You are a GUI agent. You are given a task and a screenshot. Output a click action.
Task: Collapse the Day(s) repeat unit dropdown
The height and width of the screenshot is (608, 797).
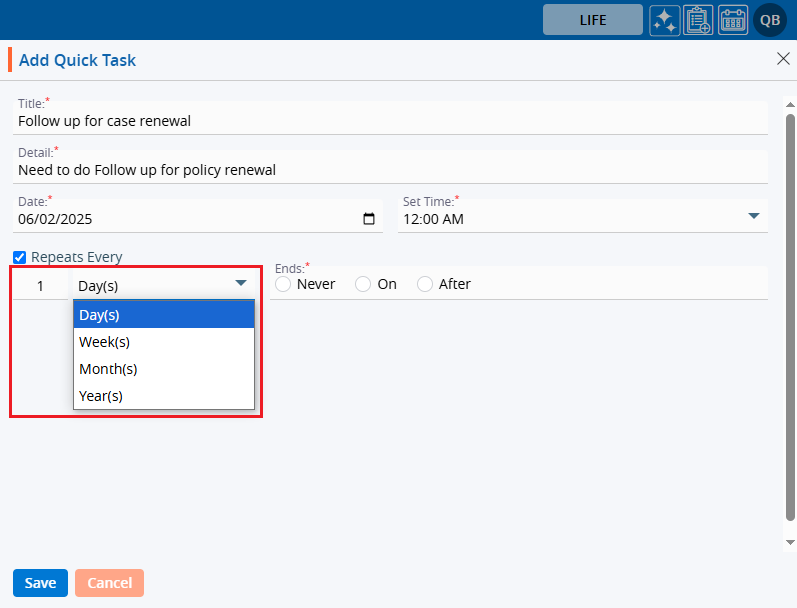pos(240,284)
